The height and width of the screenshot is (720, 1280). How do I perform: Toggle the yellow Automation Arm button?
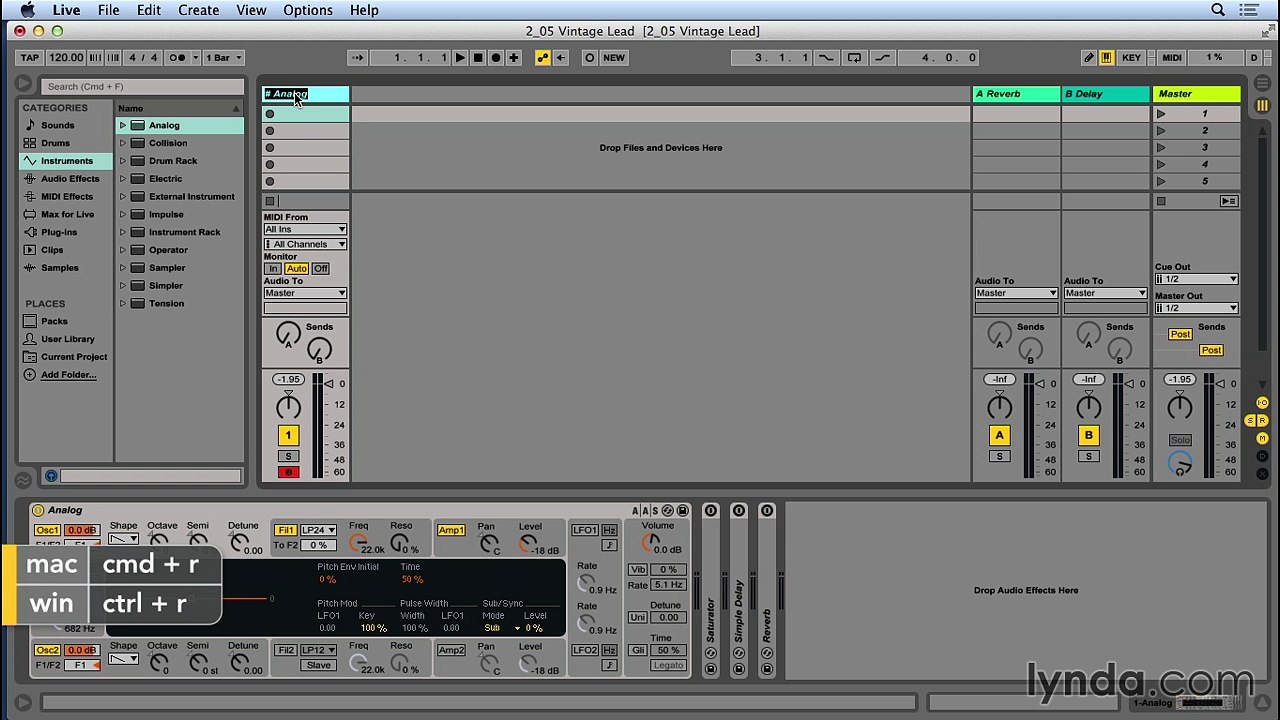click(x=543, y=58)
